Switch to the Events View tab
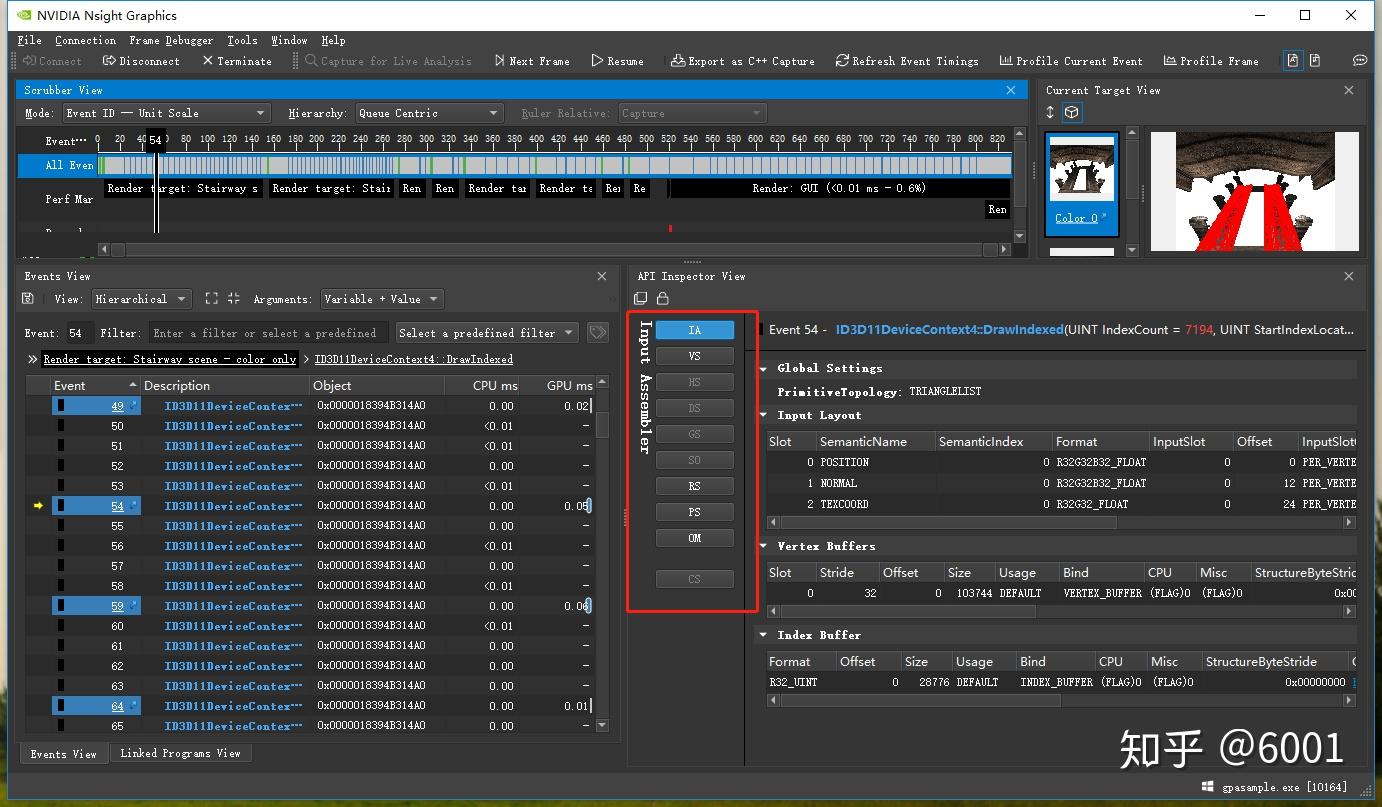The image size is (1382, 807). coord(63,754)
